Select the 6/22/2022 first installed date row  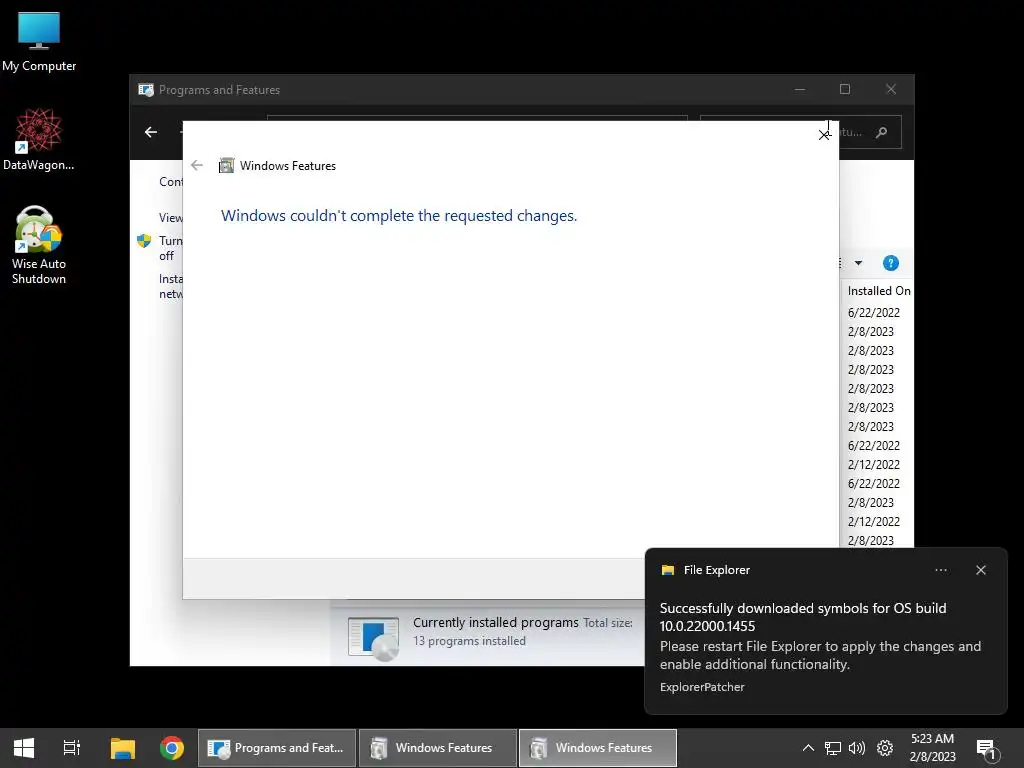pos(874,313)
